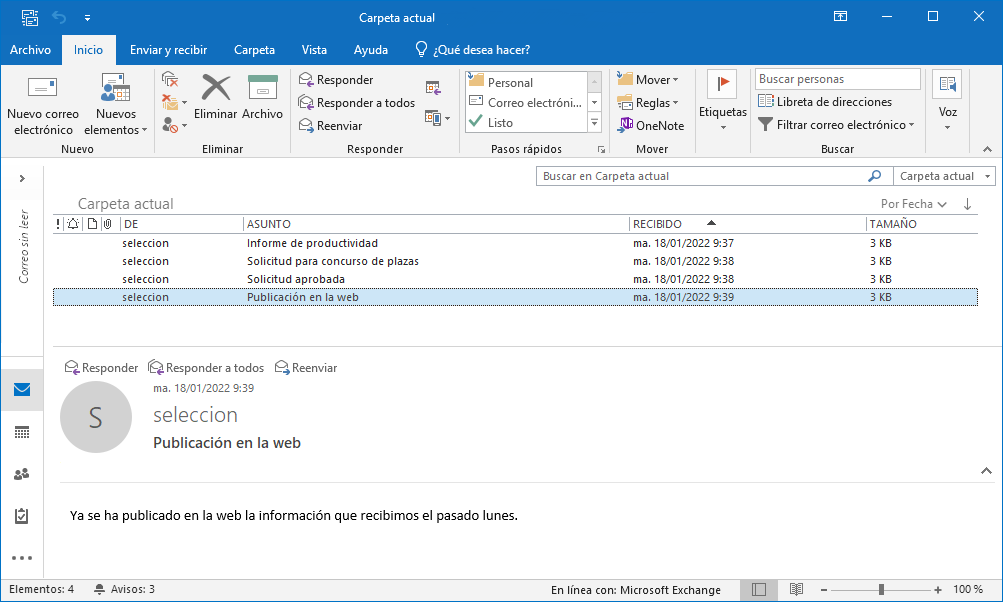This screenshot has height=602, width=1003.
Task: Expand the Filtrar correo electrónico dropdown
Action: 836,125
